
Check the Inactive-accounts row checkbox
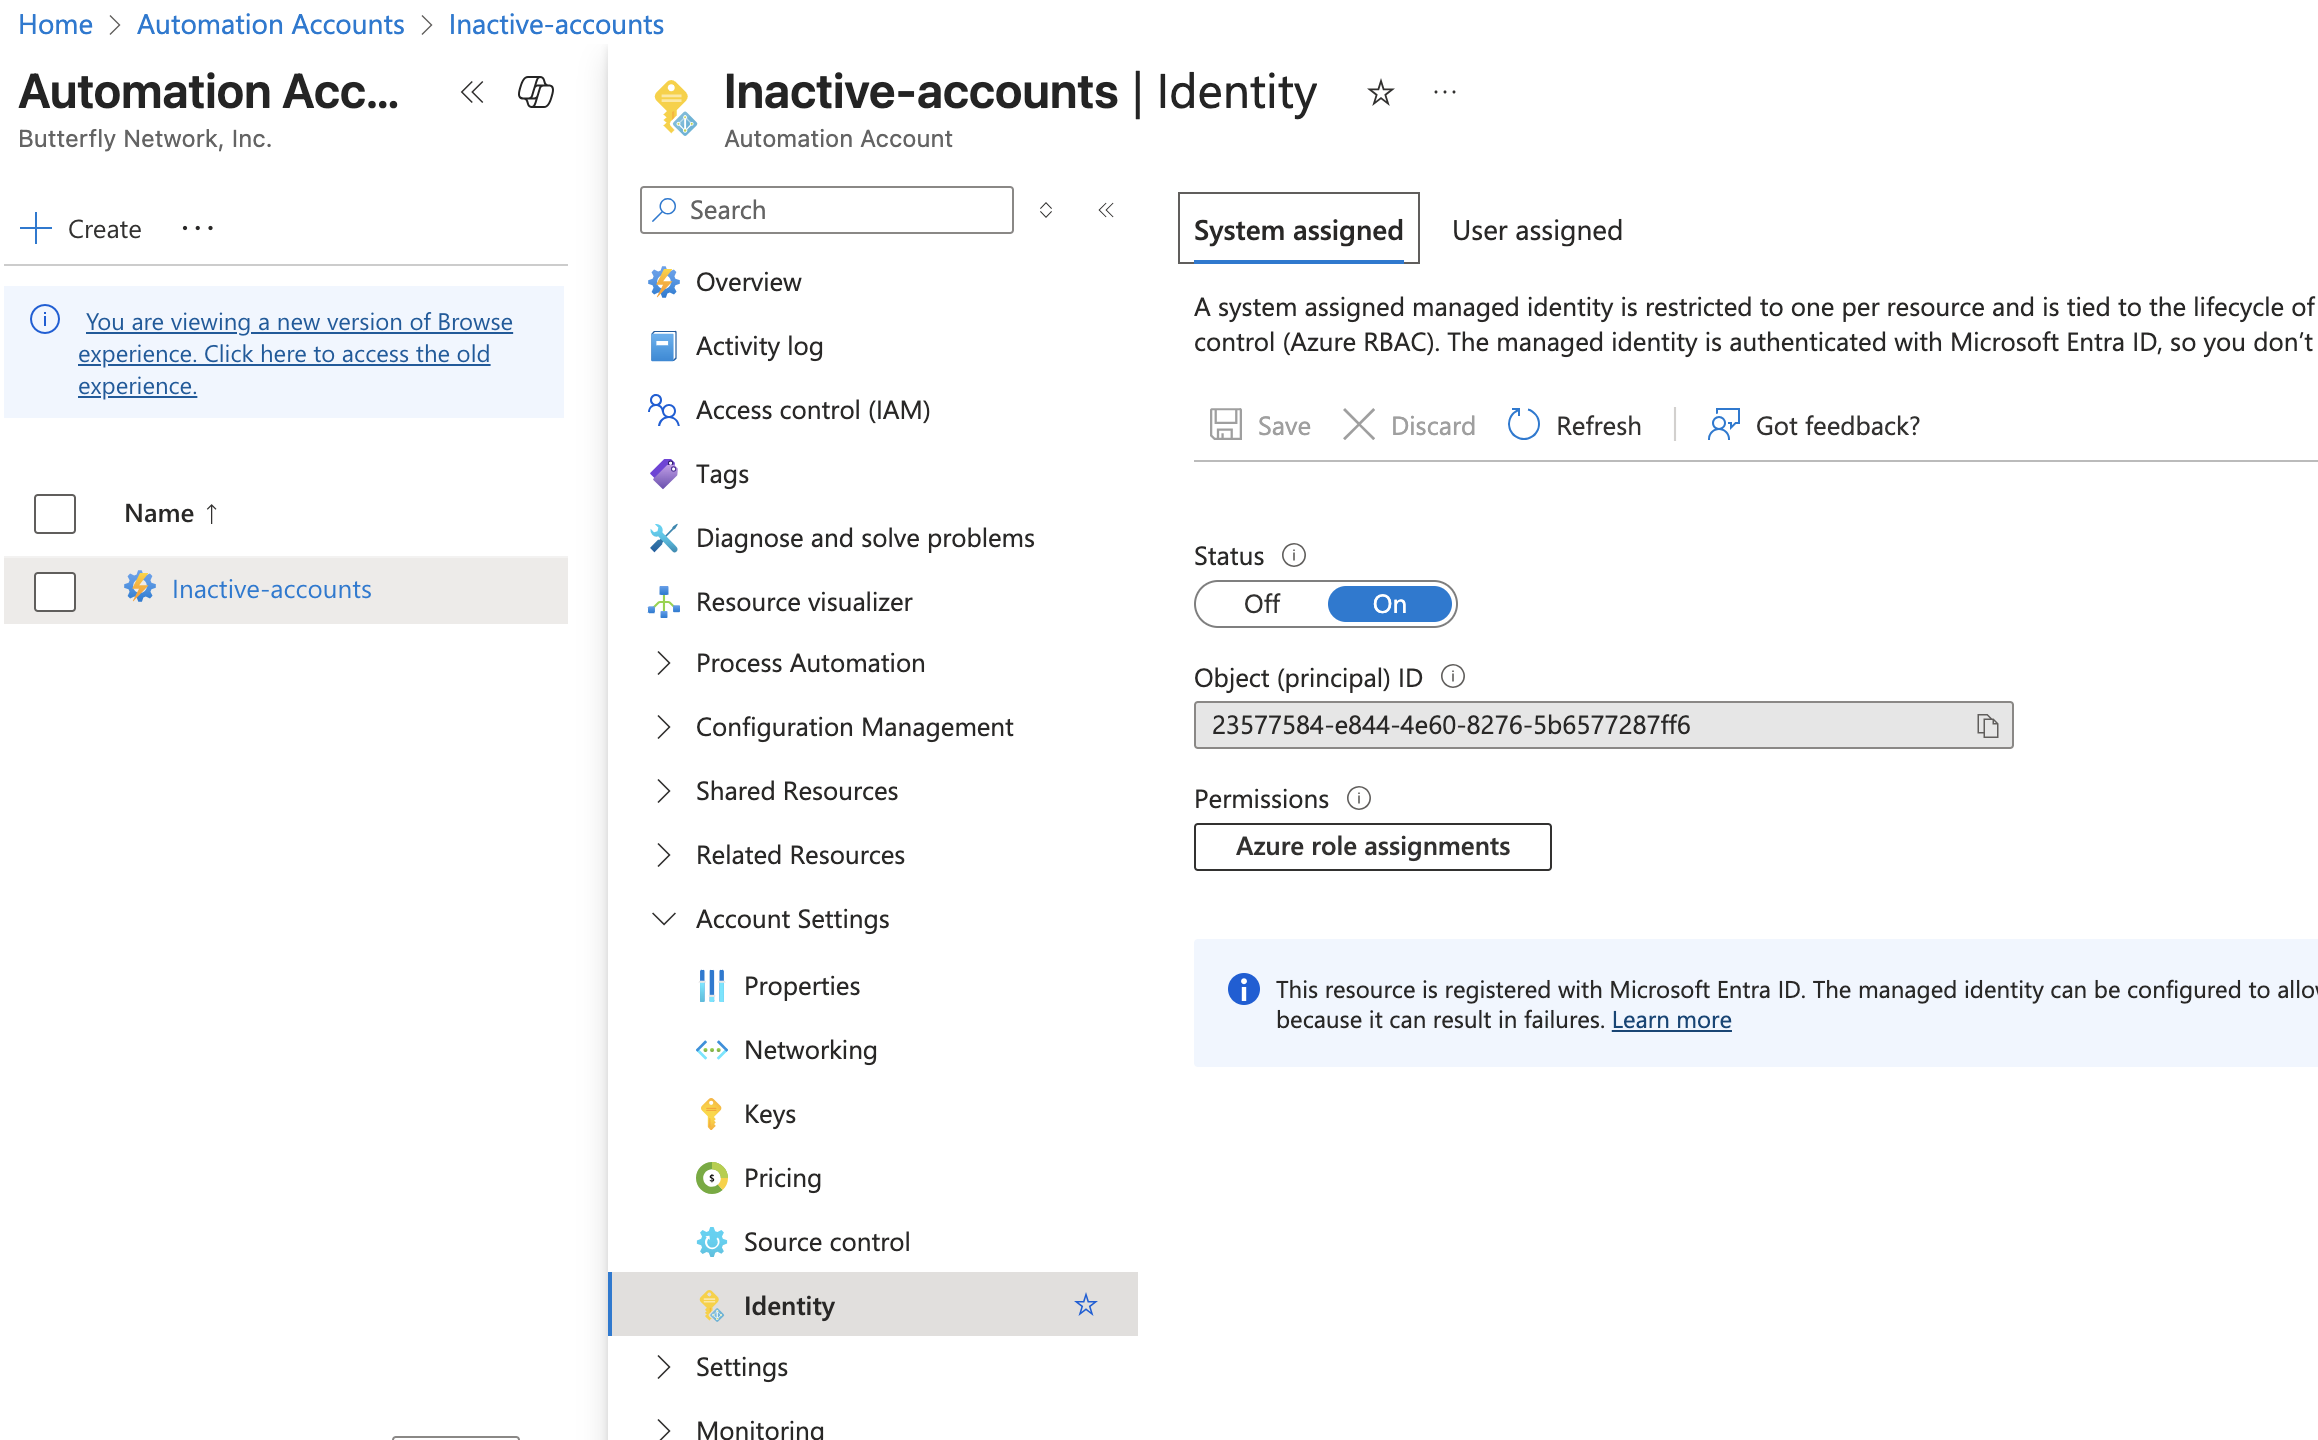[55, 591]
